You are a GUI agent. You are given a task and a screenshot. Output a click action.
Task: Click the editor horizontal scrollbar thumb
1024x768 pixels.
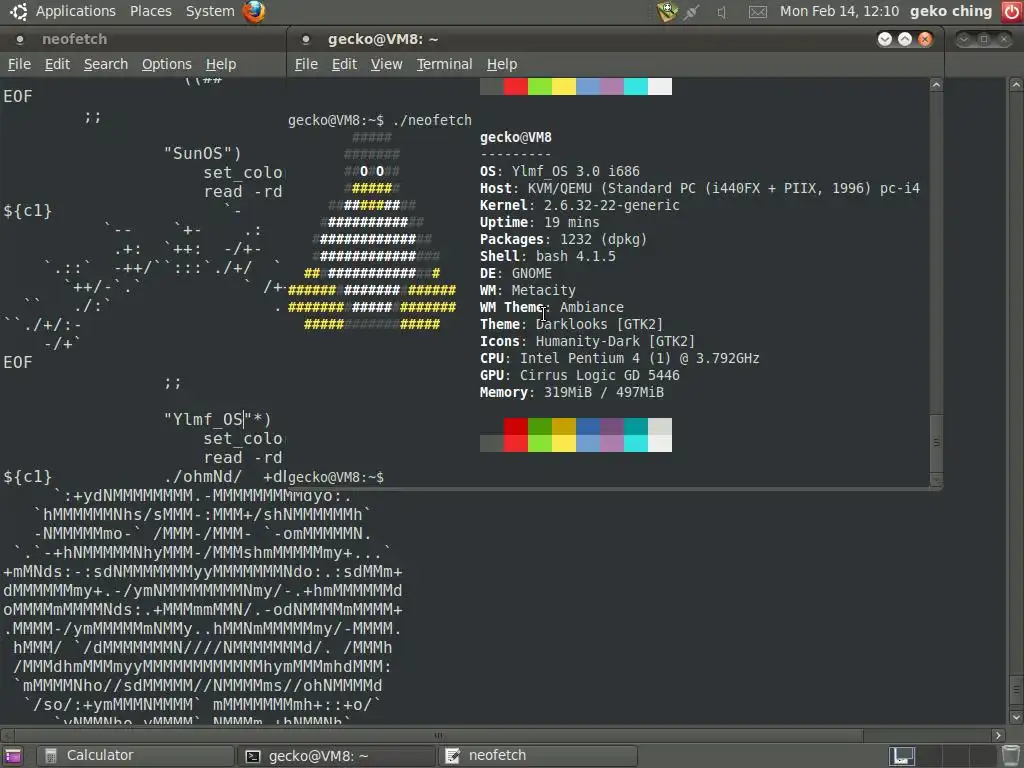(438, 735)
